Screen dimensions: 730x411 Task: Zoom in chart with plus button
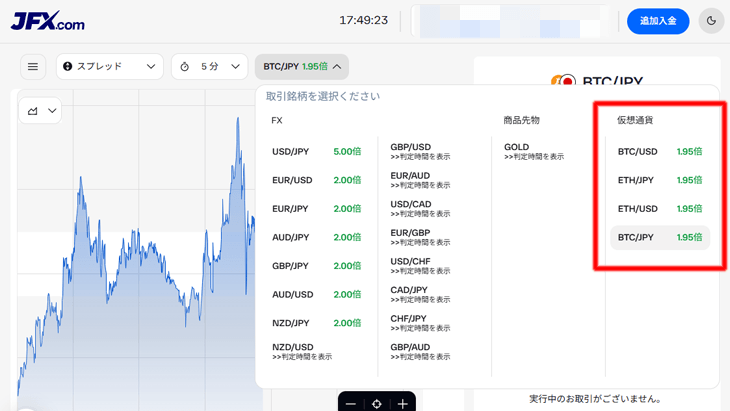[x=402, y=404]
